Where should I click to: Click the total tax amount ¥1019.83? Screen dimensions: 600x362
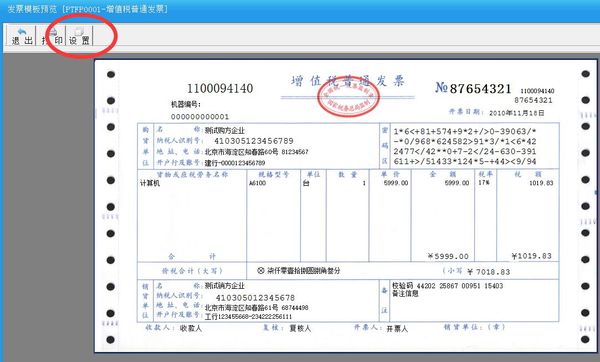coord(532,256)
